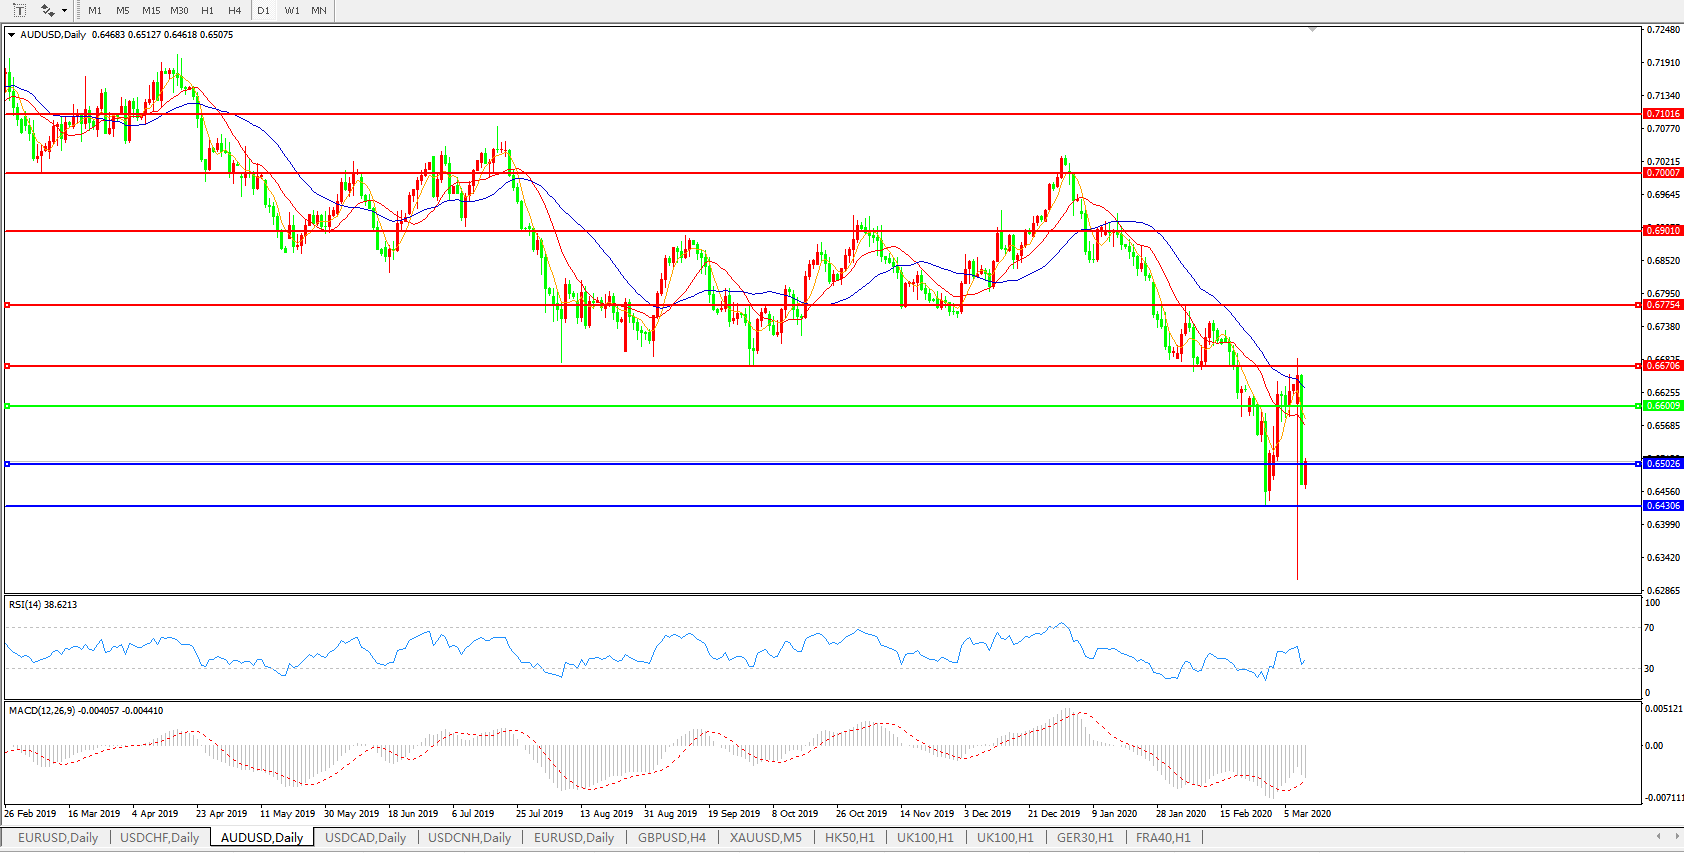Switch chart to H4 timeframe
The width and height of the screenshot is (1684, 853).
click(235, 10)
